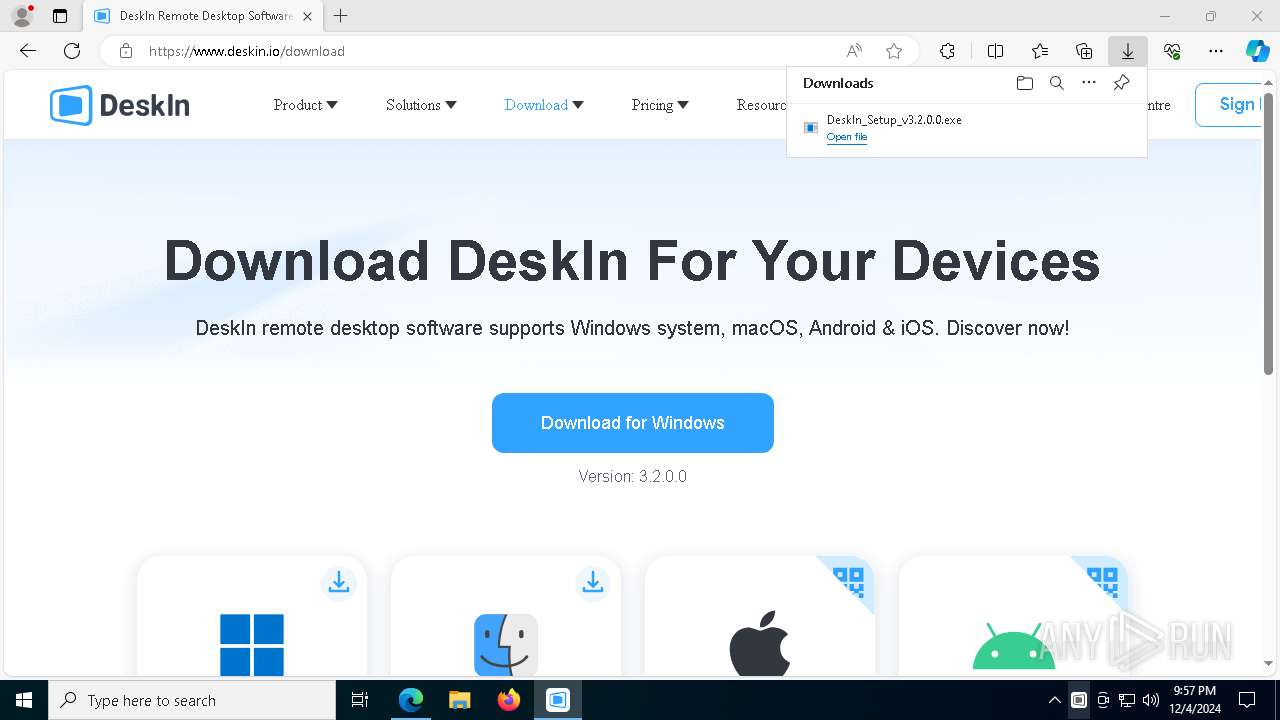Image resolution: width=1280 pixels, height=720 pixels.
Task: Add page to favorites star icon
Action: coord(894,51)
